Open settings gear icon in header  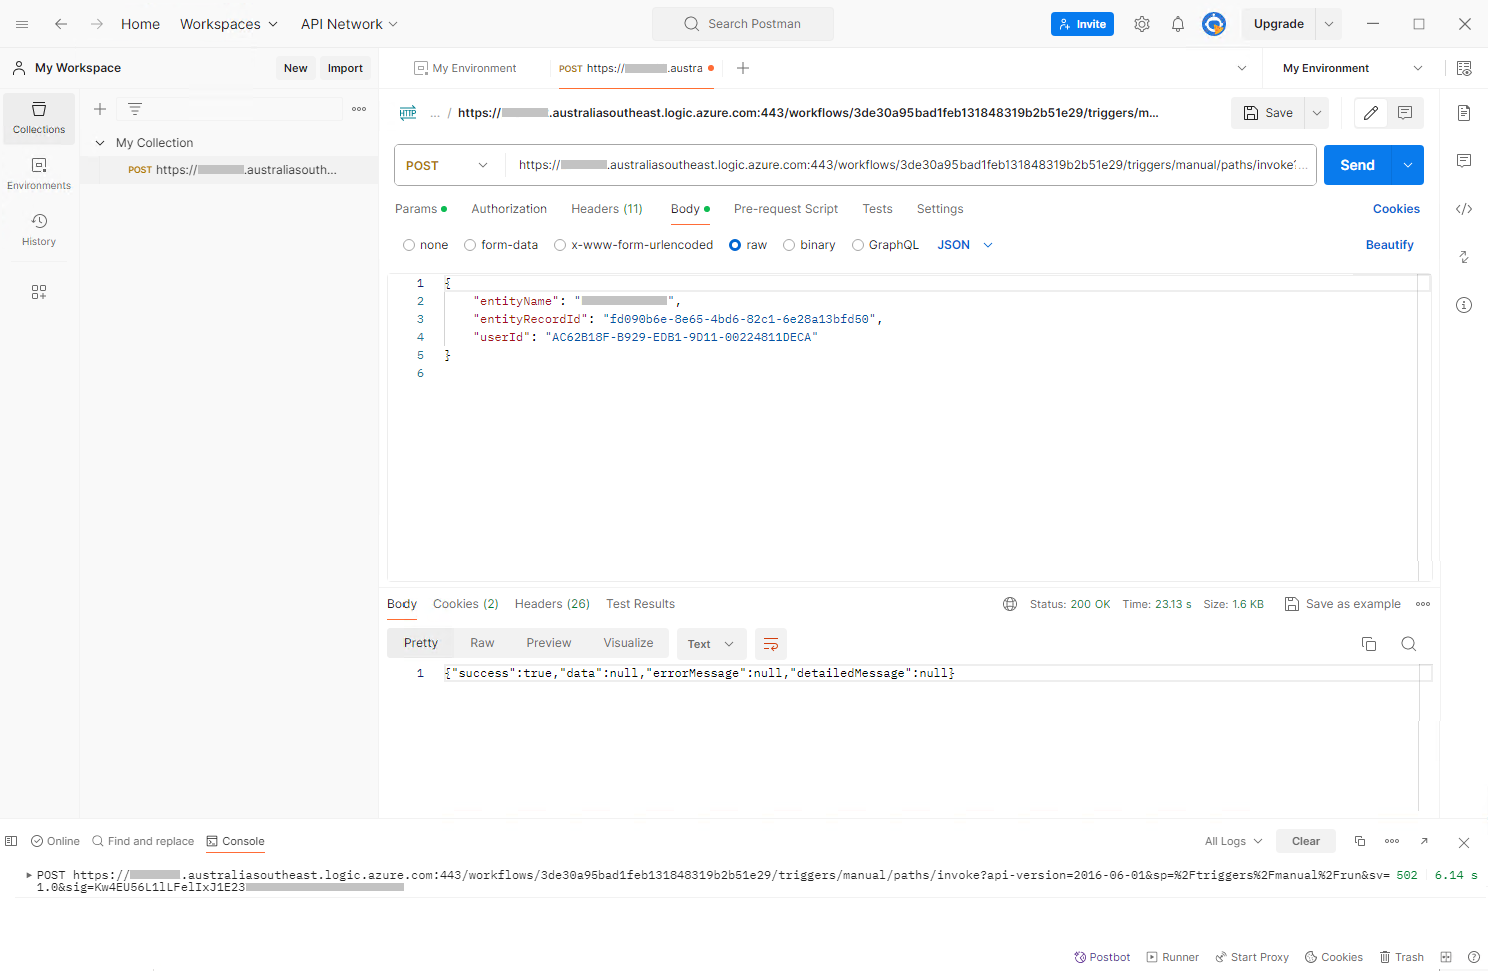coord(1142,24)
